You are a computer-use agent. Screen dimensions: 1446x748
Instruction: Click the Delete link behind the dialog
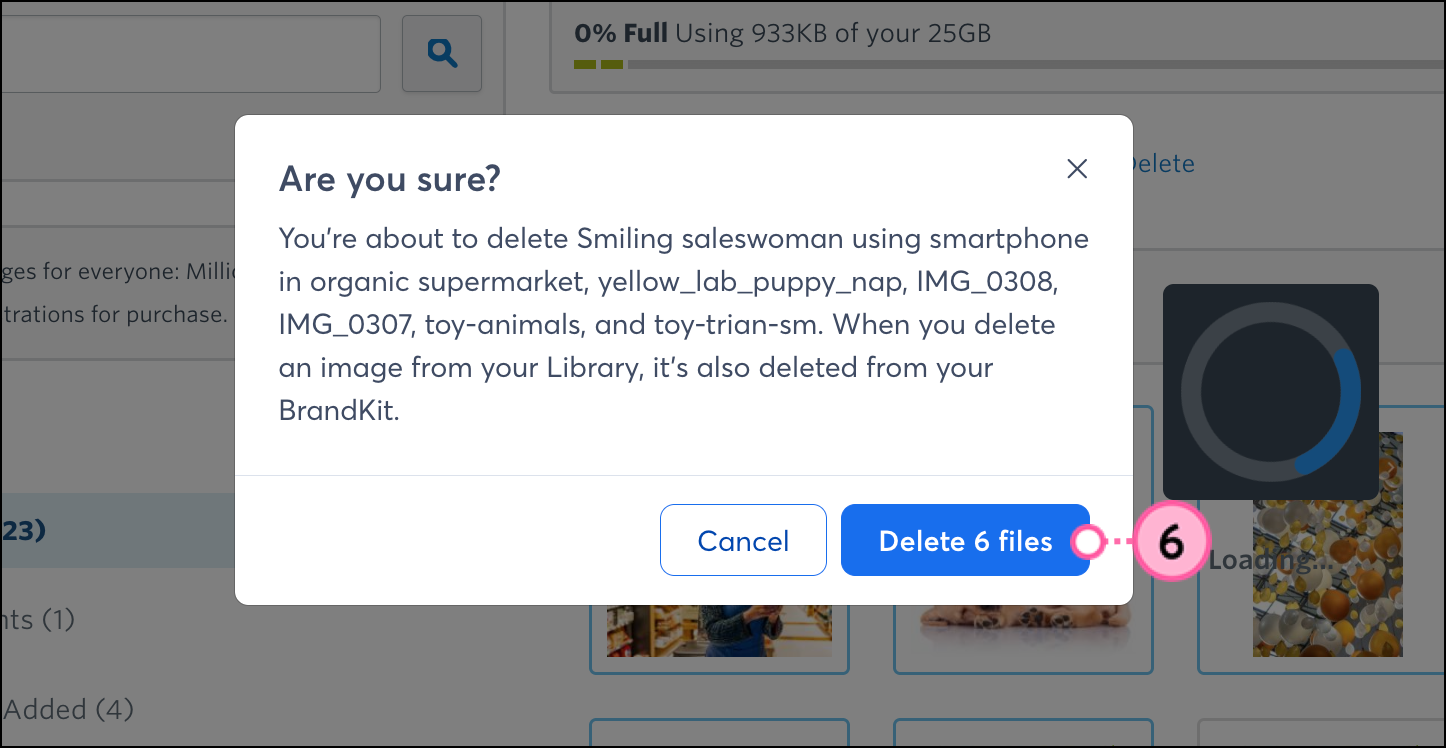click(1162, 163)
